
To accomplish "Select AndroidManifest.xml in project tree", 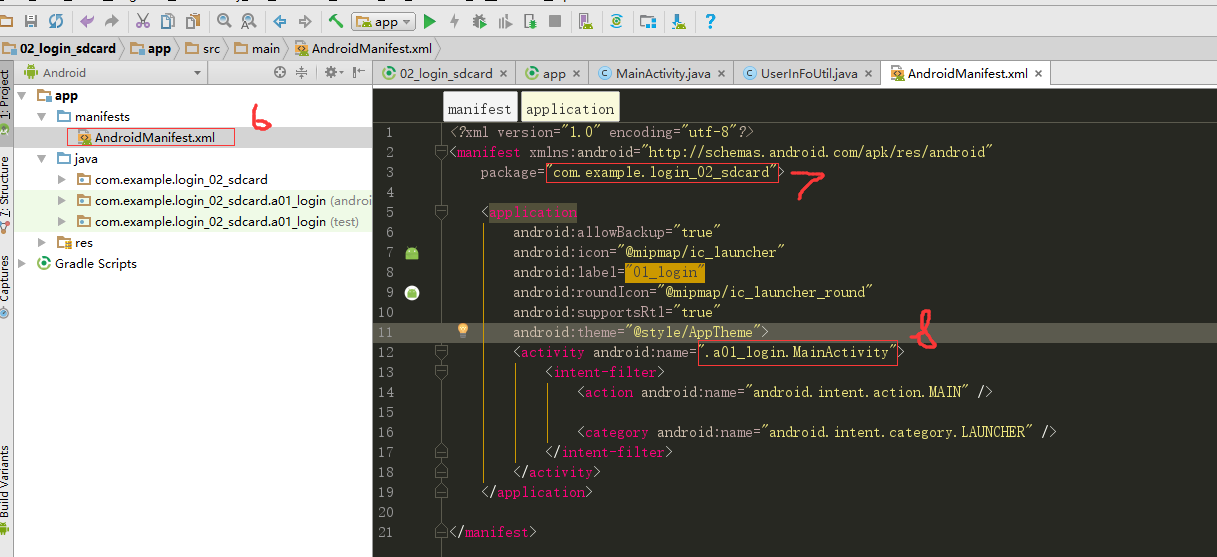I will tap(155, 137).
